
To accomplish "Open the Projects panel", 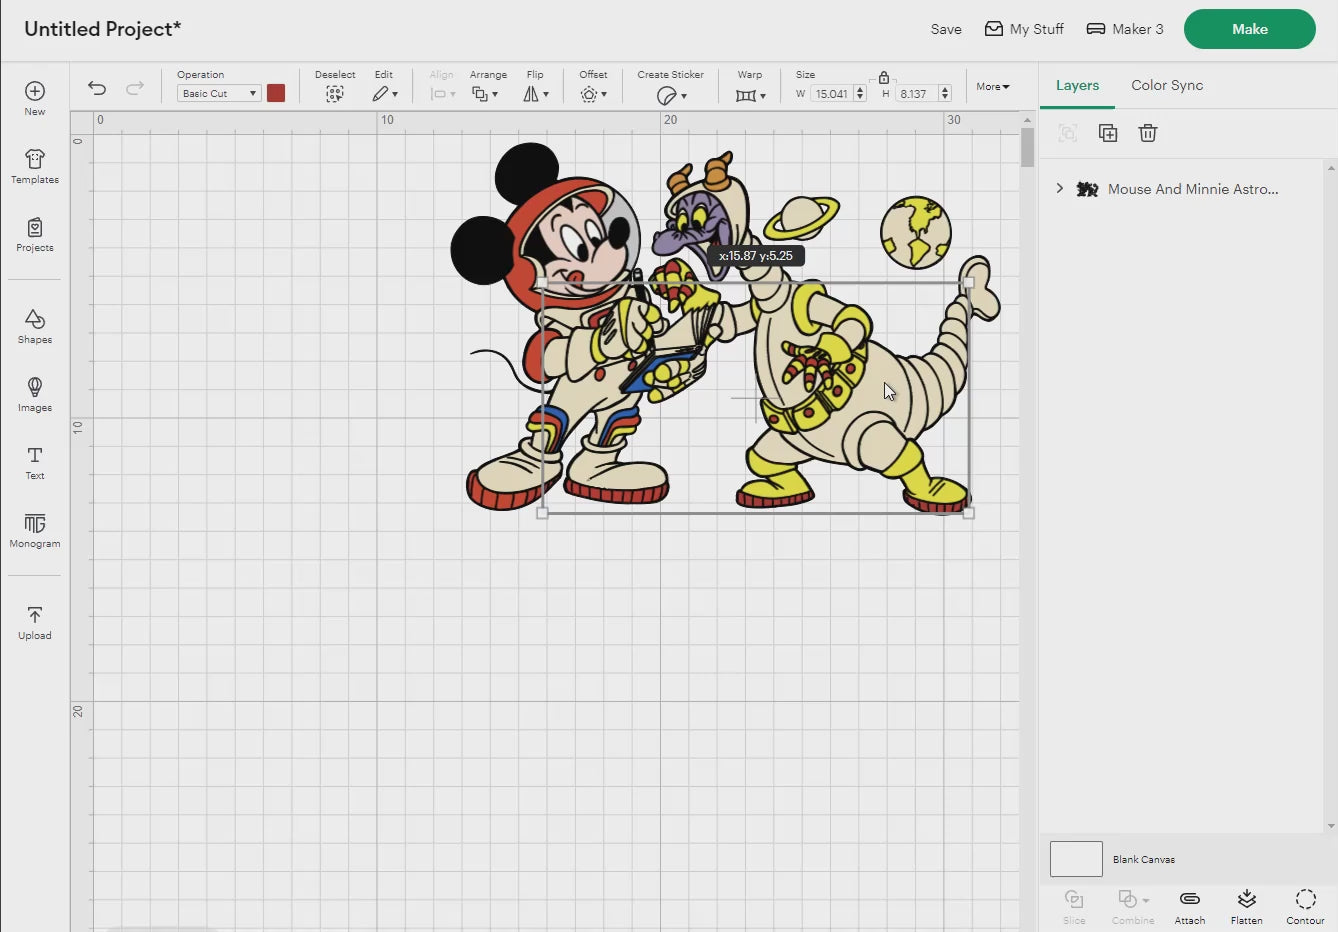I will 35,234.
